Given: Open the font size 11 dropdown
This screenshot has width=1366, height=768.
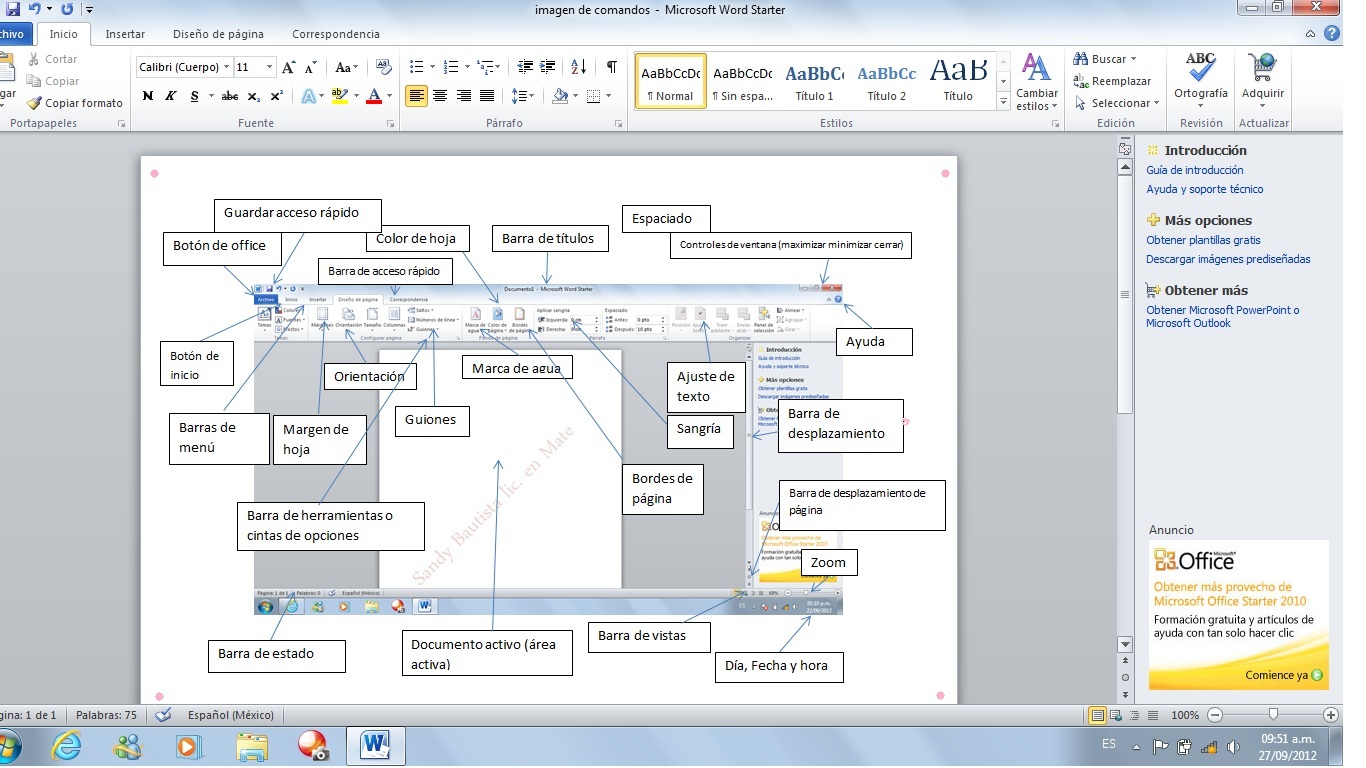Looking at the screenshot, I should pyautogui.click(x=269, y=67).
